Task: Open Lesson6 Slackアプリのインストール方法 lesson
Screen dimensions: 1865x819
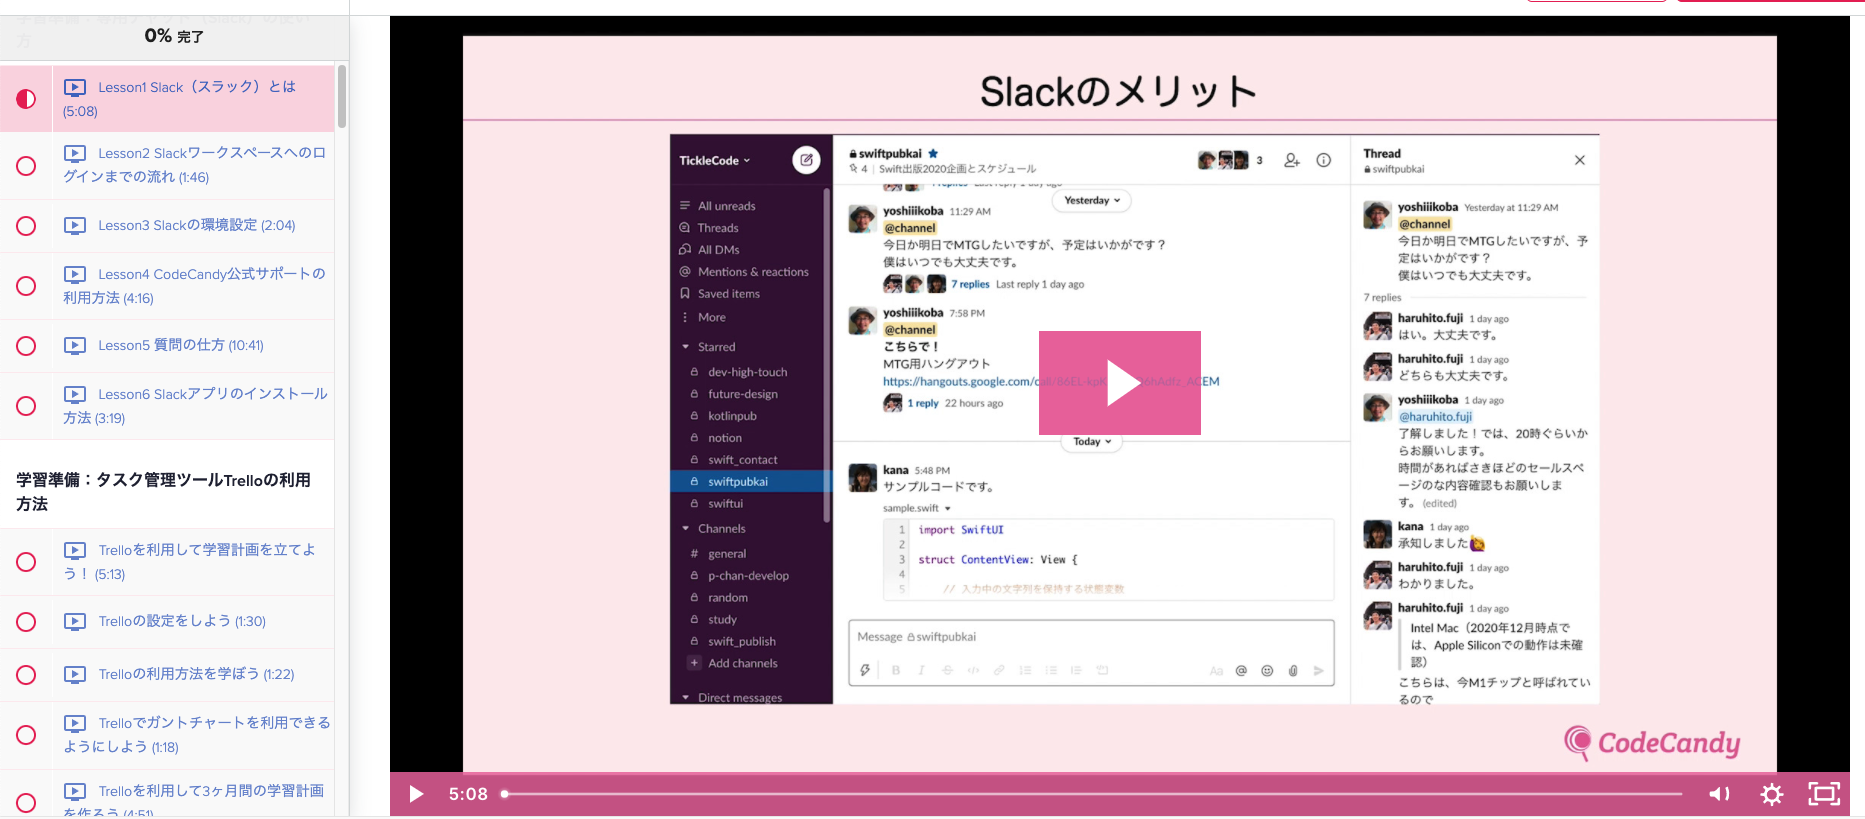Action: click(195, 406)
